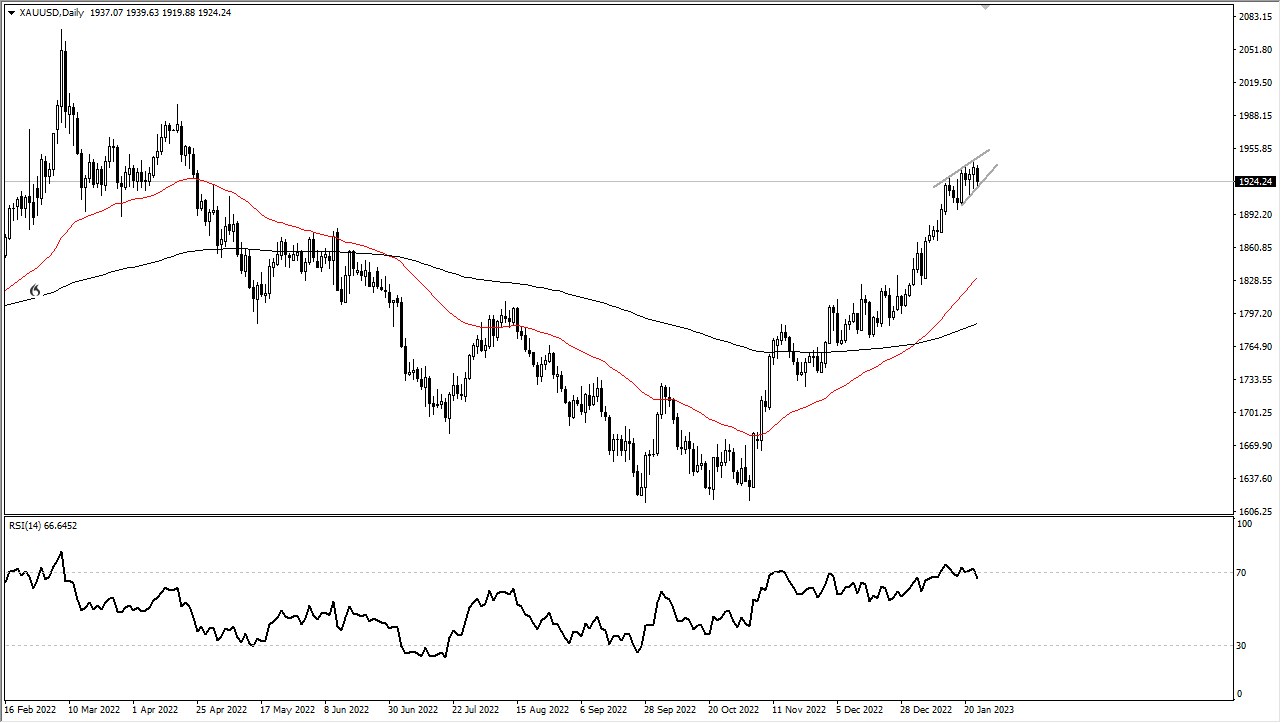Click the MetaTrader logo watermark on the chart

pyautogui.click(x=36, y=291)
